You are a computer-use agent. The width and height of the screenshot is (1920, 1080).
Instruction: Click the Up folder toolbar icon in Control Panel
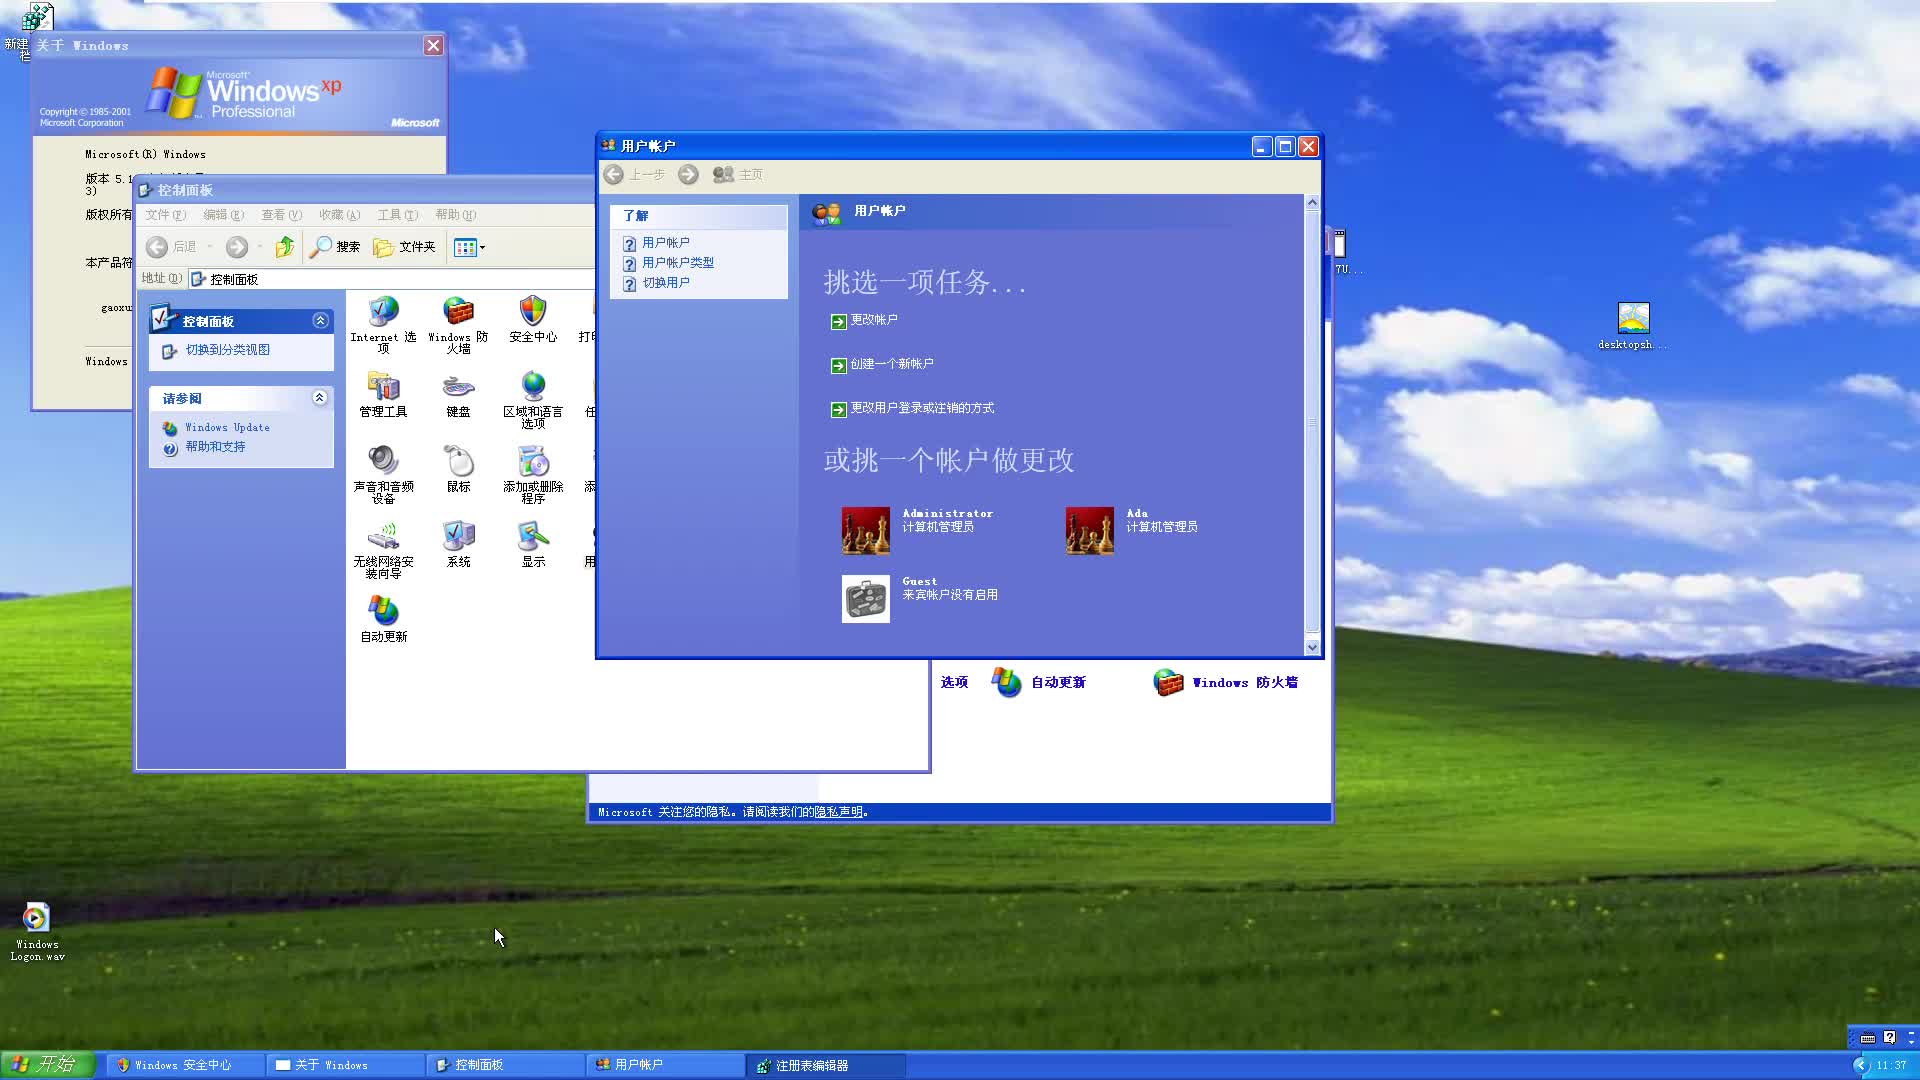point(285,247)
